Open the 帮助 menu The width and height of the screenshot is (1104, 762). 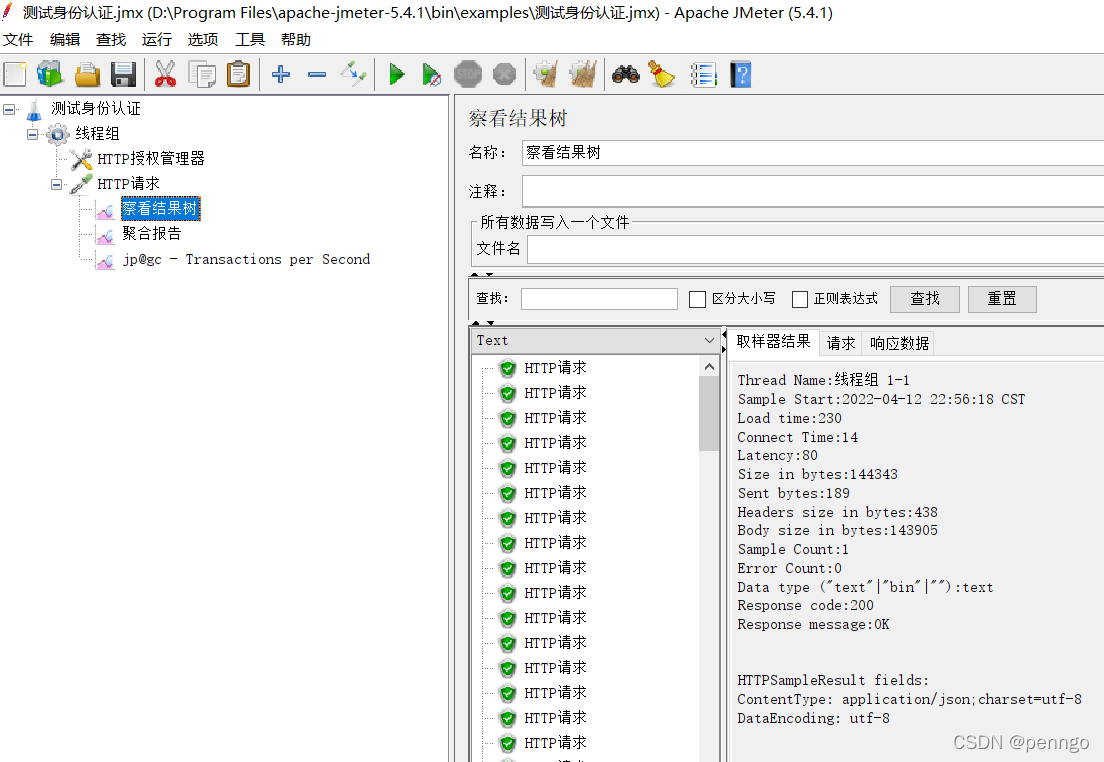click(x=296, y=39)
